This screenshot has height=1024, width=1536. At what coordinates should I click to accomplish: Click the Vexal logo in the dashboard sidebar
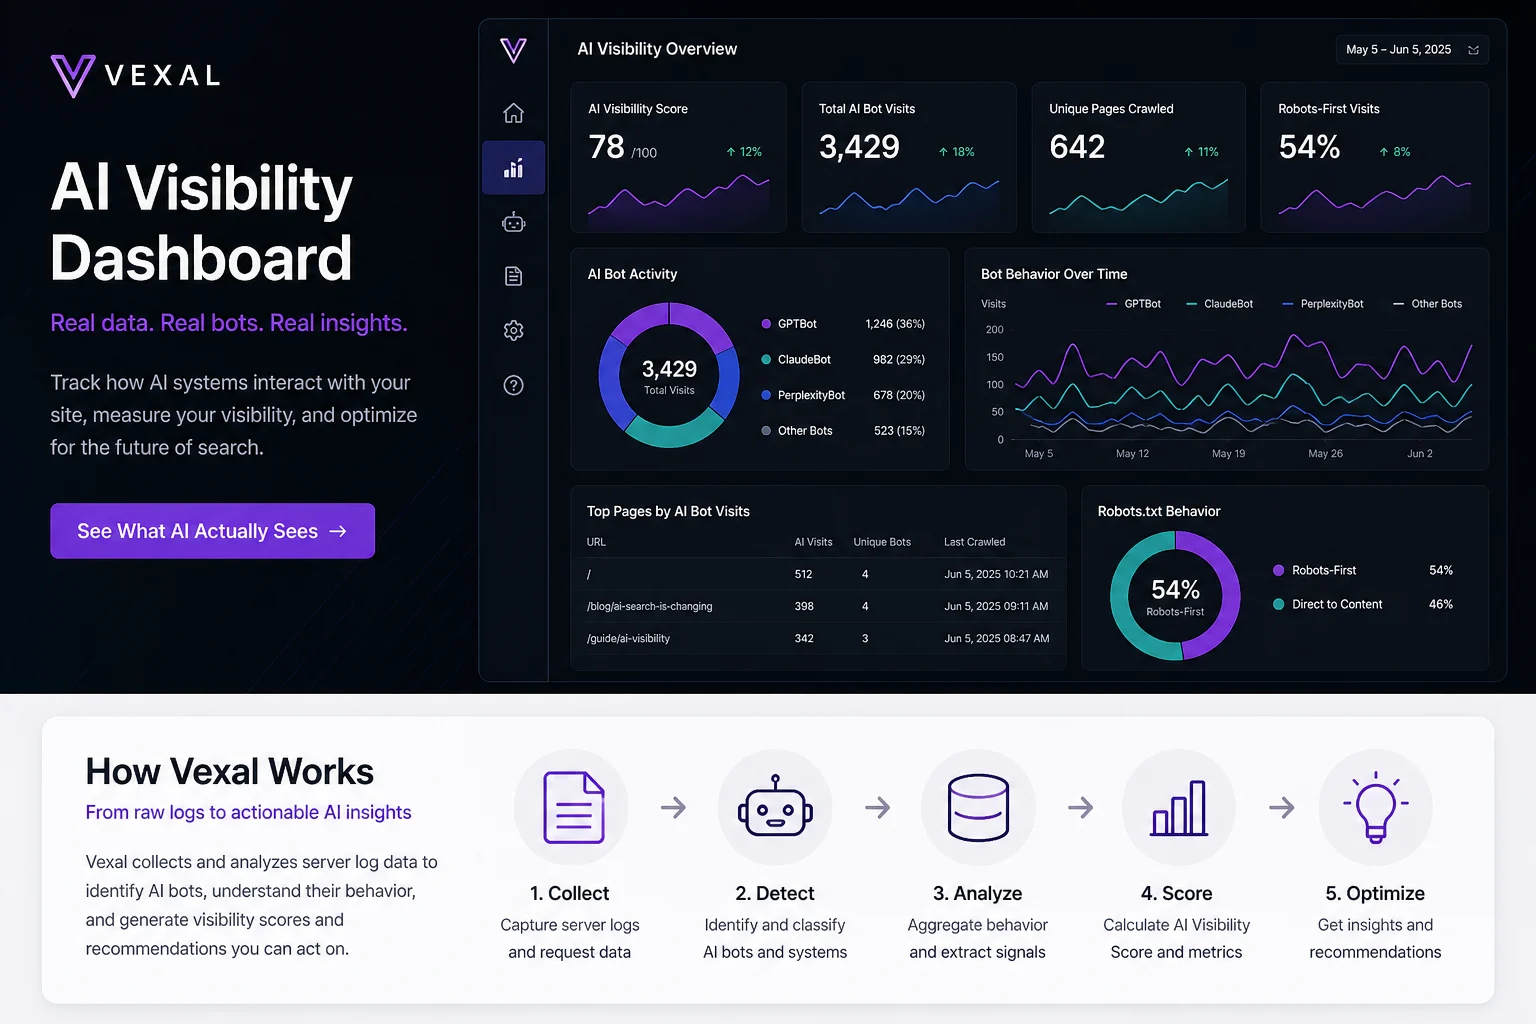pyautogui.click(x=513, y=50)
